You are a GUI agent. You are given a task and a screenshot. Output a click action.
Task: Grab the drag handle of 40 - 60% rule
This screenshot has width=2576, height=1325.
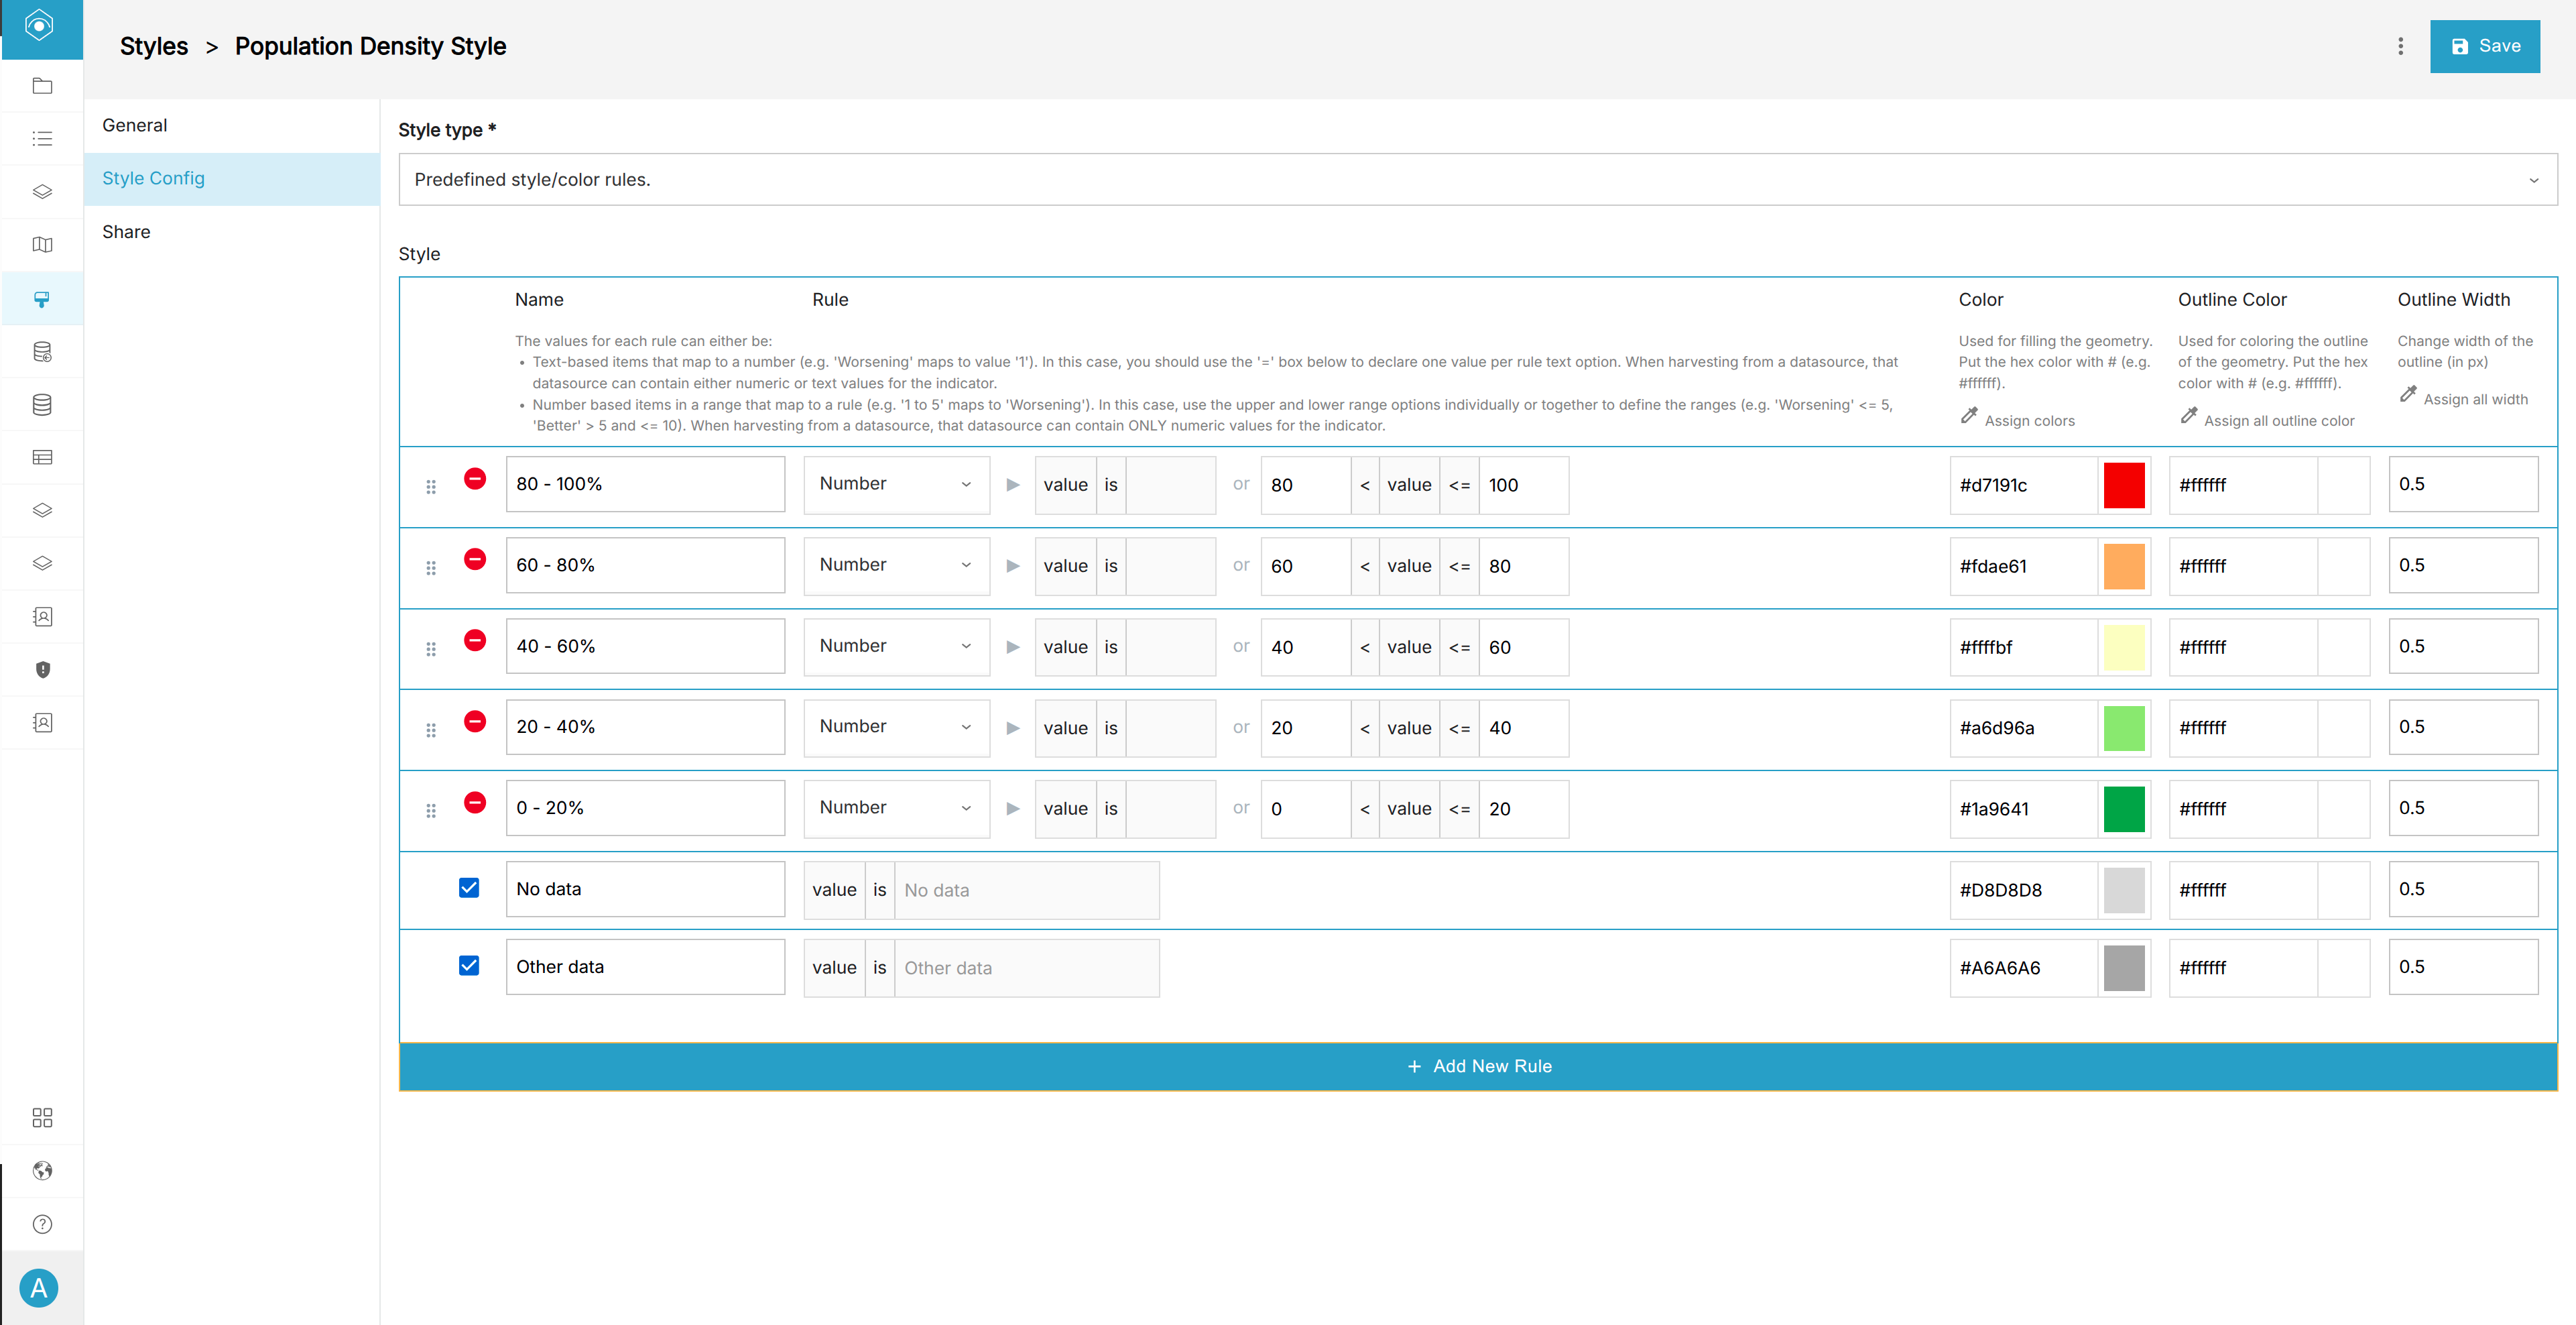431,649
